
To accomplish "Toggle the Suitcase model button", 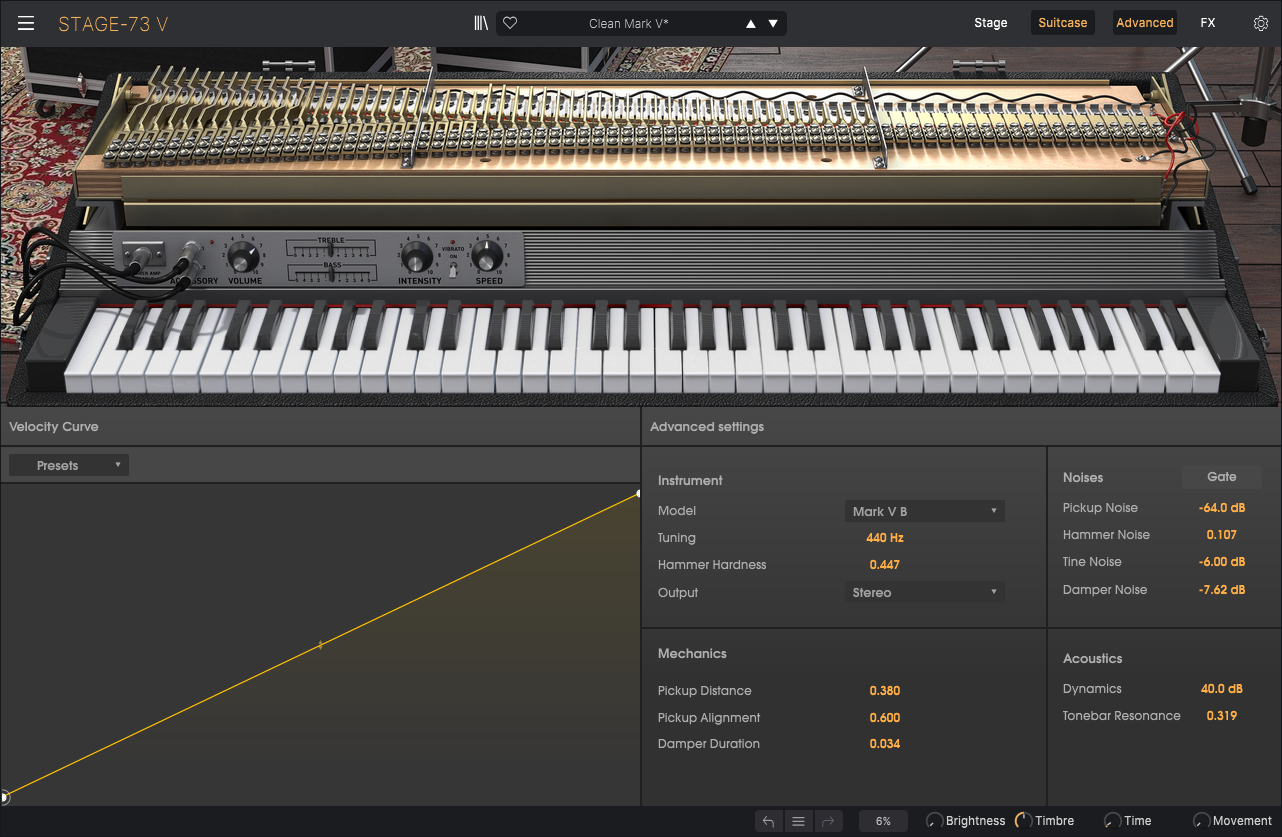I will pos(1062,23).
